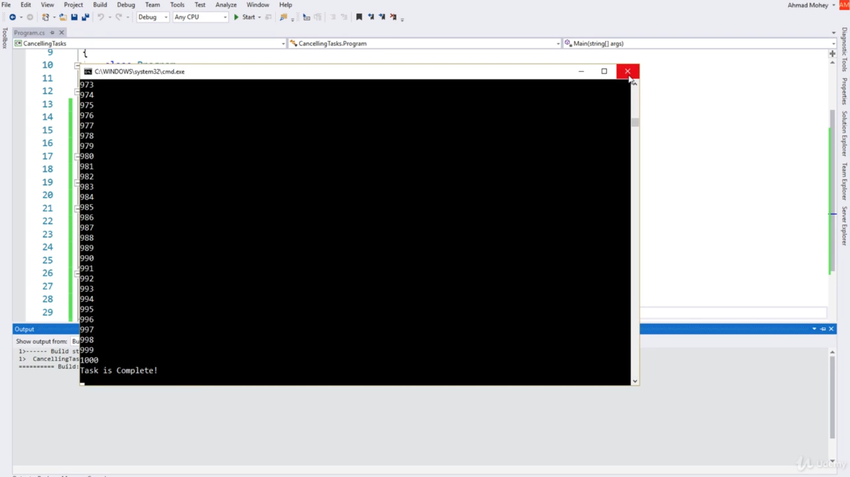
Task: Select the Program.cs tab
Action: pos(30,33)
